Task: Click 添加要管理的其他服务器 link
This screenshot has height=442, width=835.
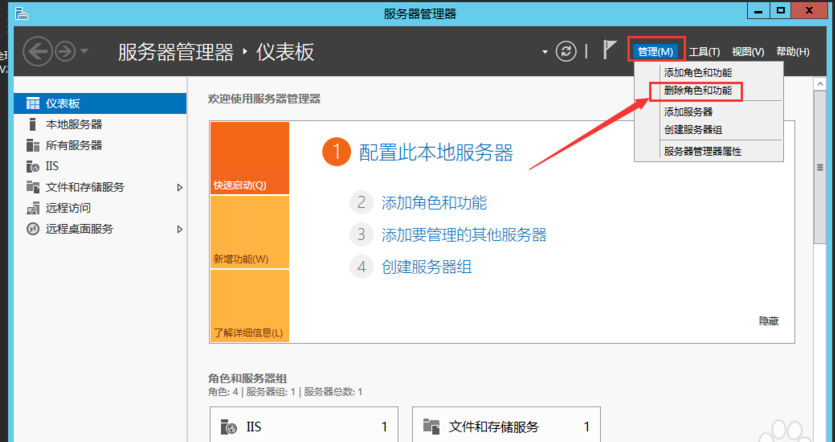Action: point(464,234)
